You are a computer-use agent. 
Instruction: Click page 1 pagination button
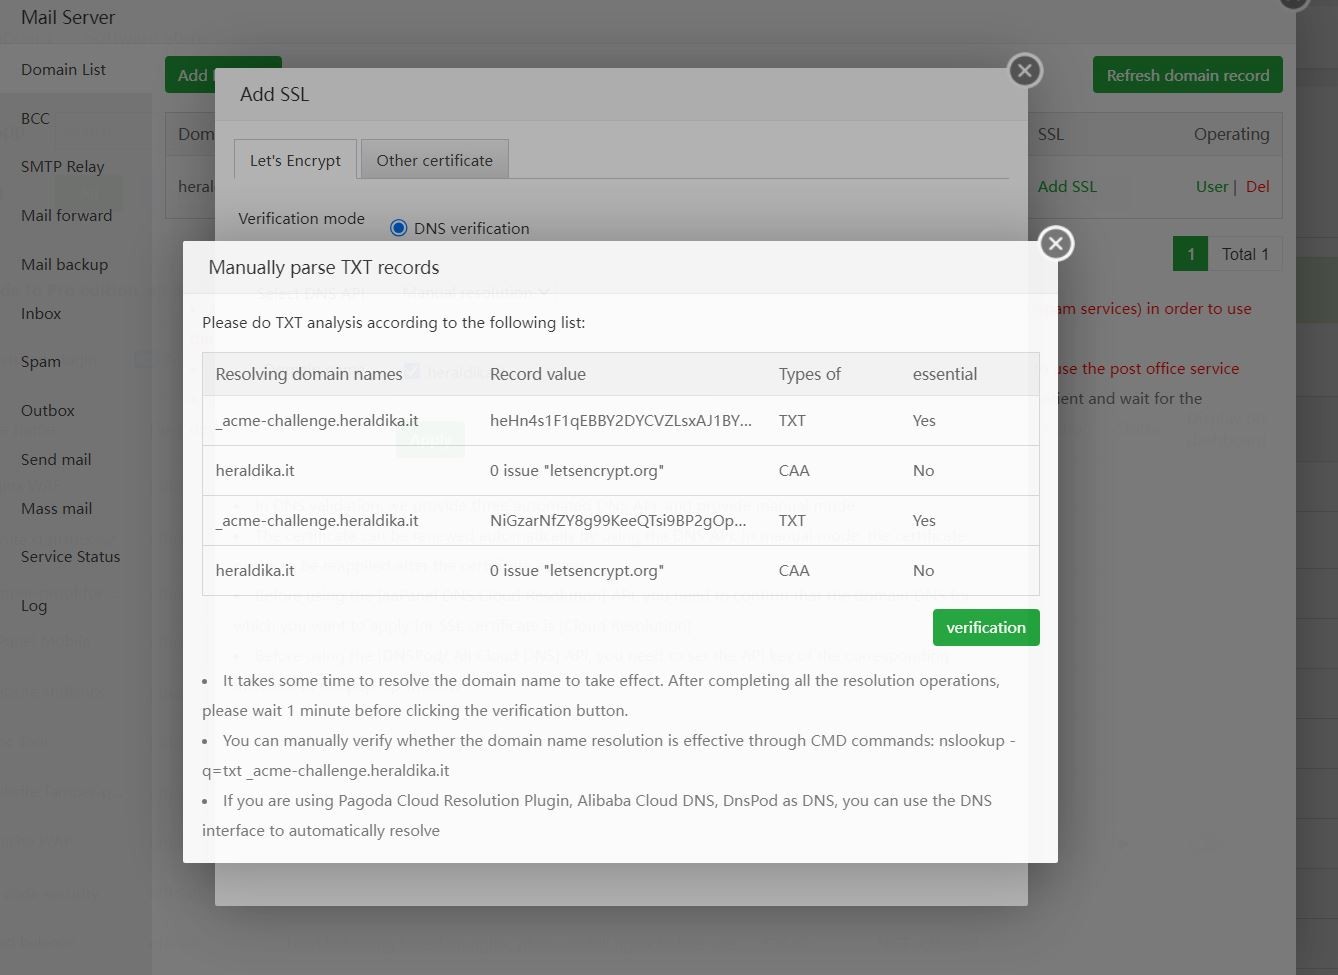pyautogui.click(x=1190, y=254)
